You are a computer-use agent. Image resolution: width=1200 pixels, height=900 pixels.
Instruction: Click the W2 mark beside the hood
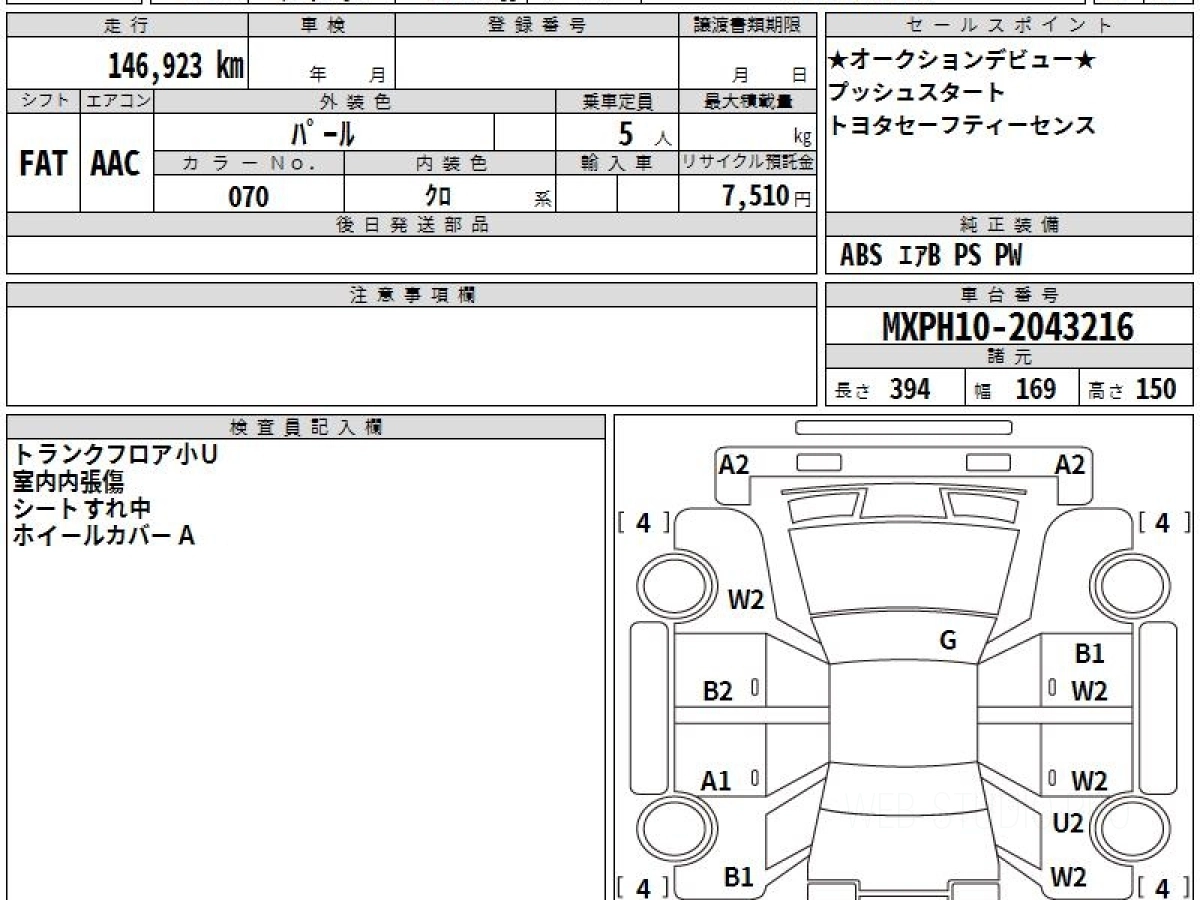(746, 600)
